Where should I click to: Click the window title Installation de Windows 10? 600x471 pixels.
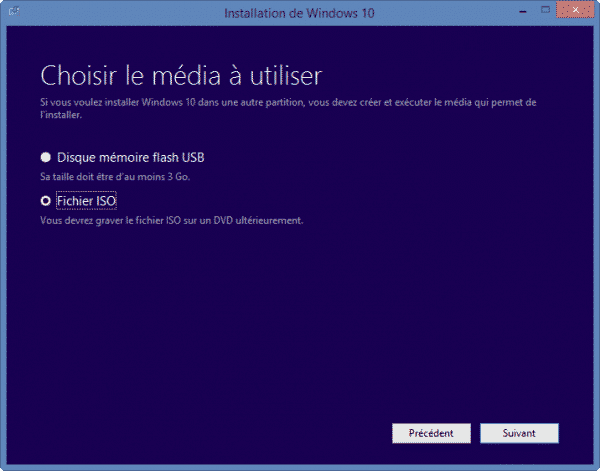(299, 13)
